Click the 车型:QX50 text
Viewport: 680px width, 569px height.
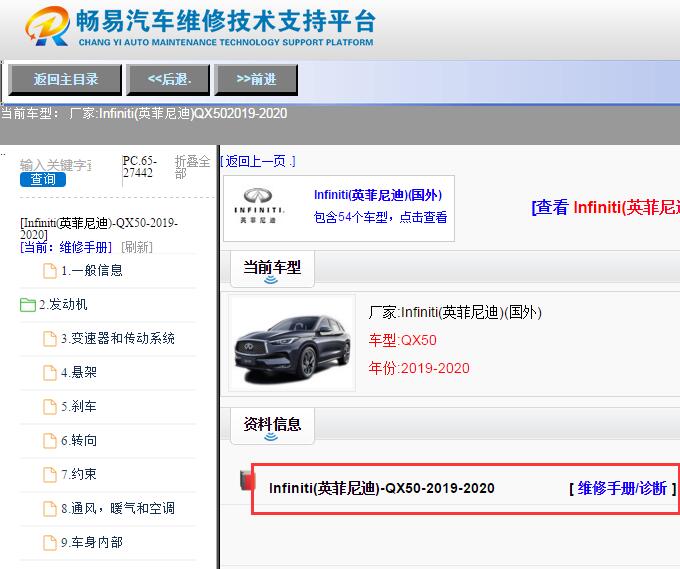click(402, 340)
